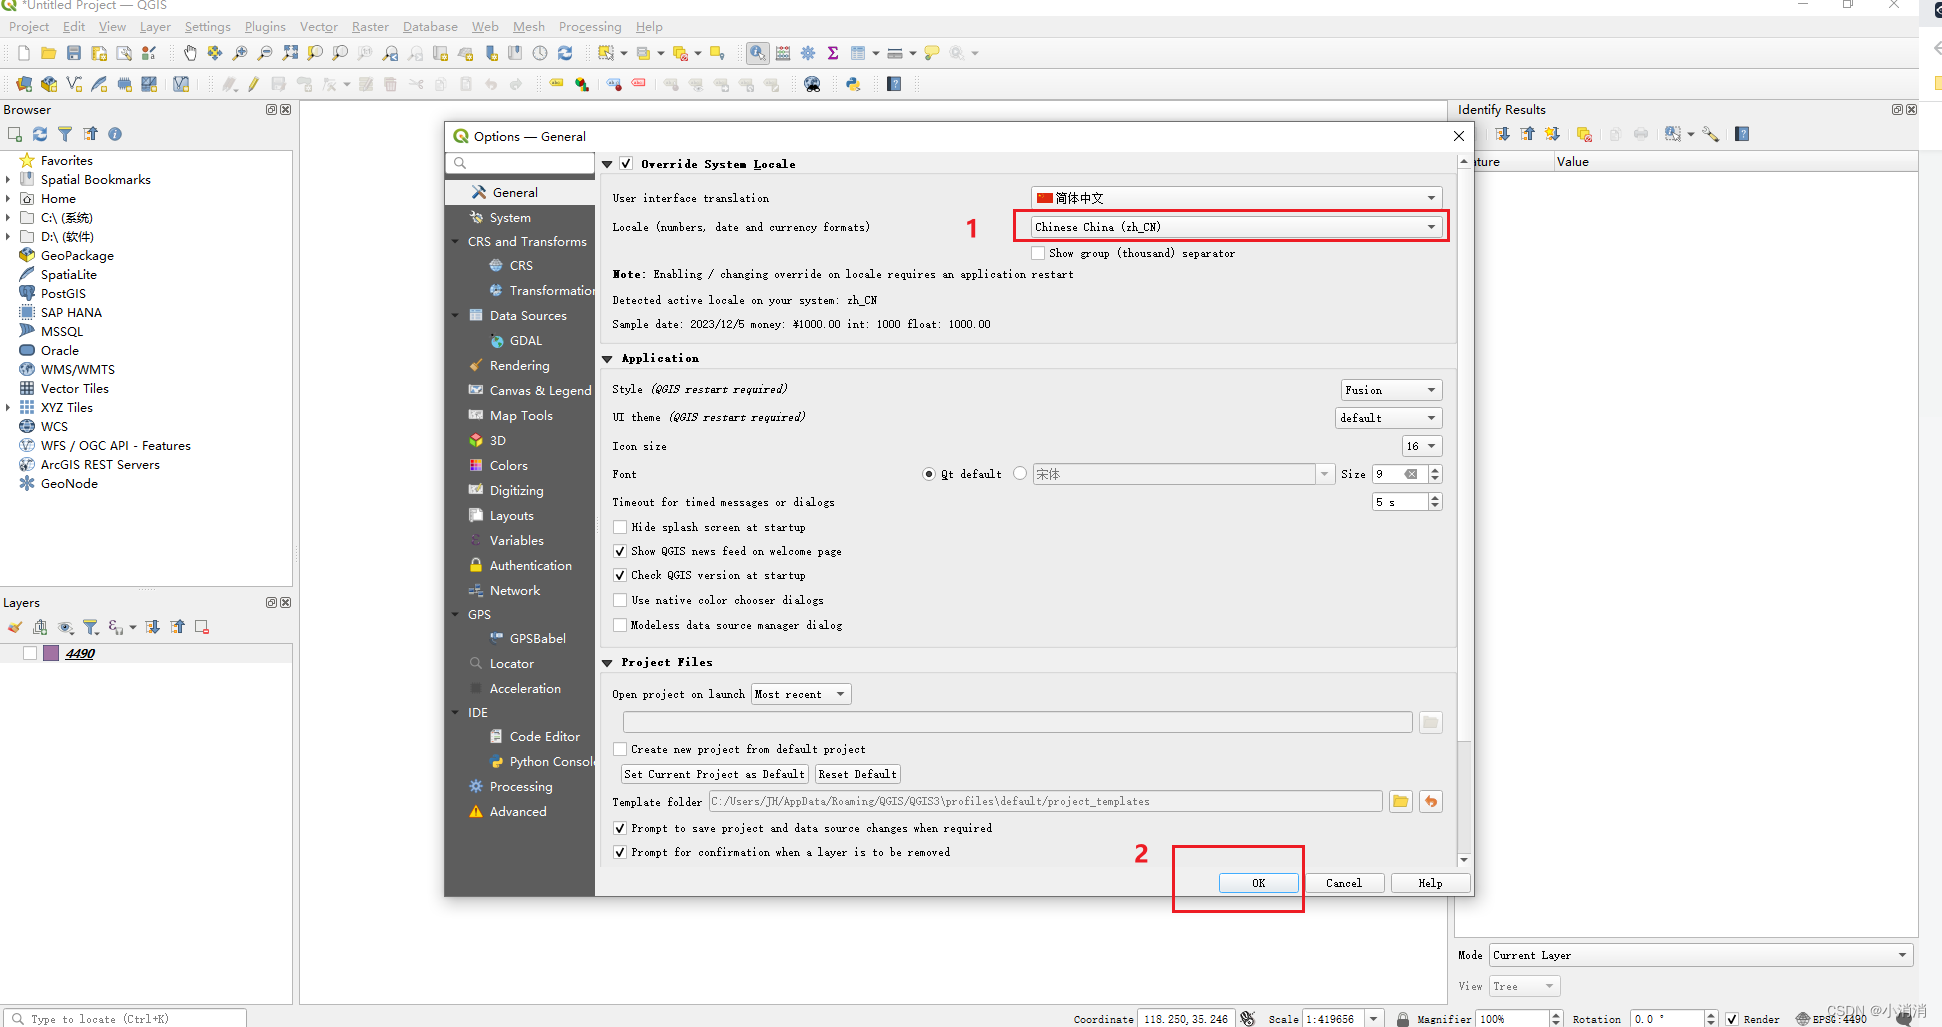The height and width of the screenshot is (1027, 1942).
Task: Click the Zoom Full extent icon
Action: pyautogui.click(x=290, y=53)
